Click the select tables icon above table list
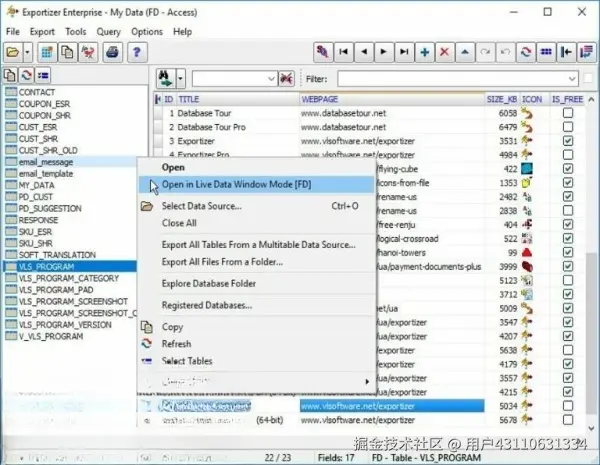600x465 pixels. click(x=43, y=75)
